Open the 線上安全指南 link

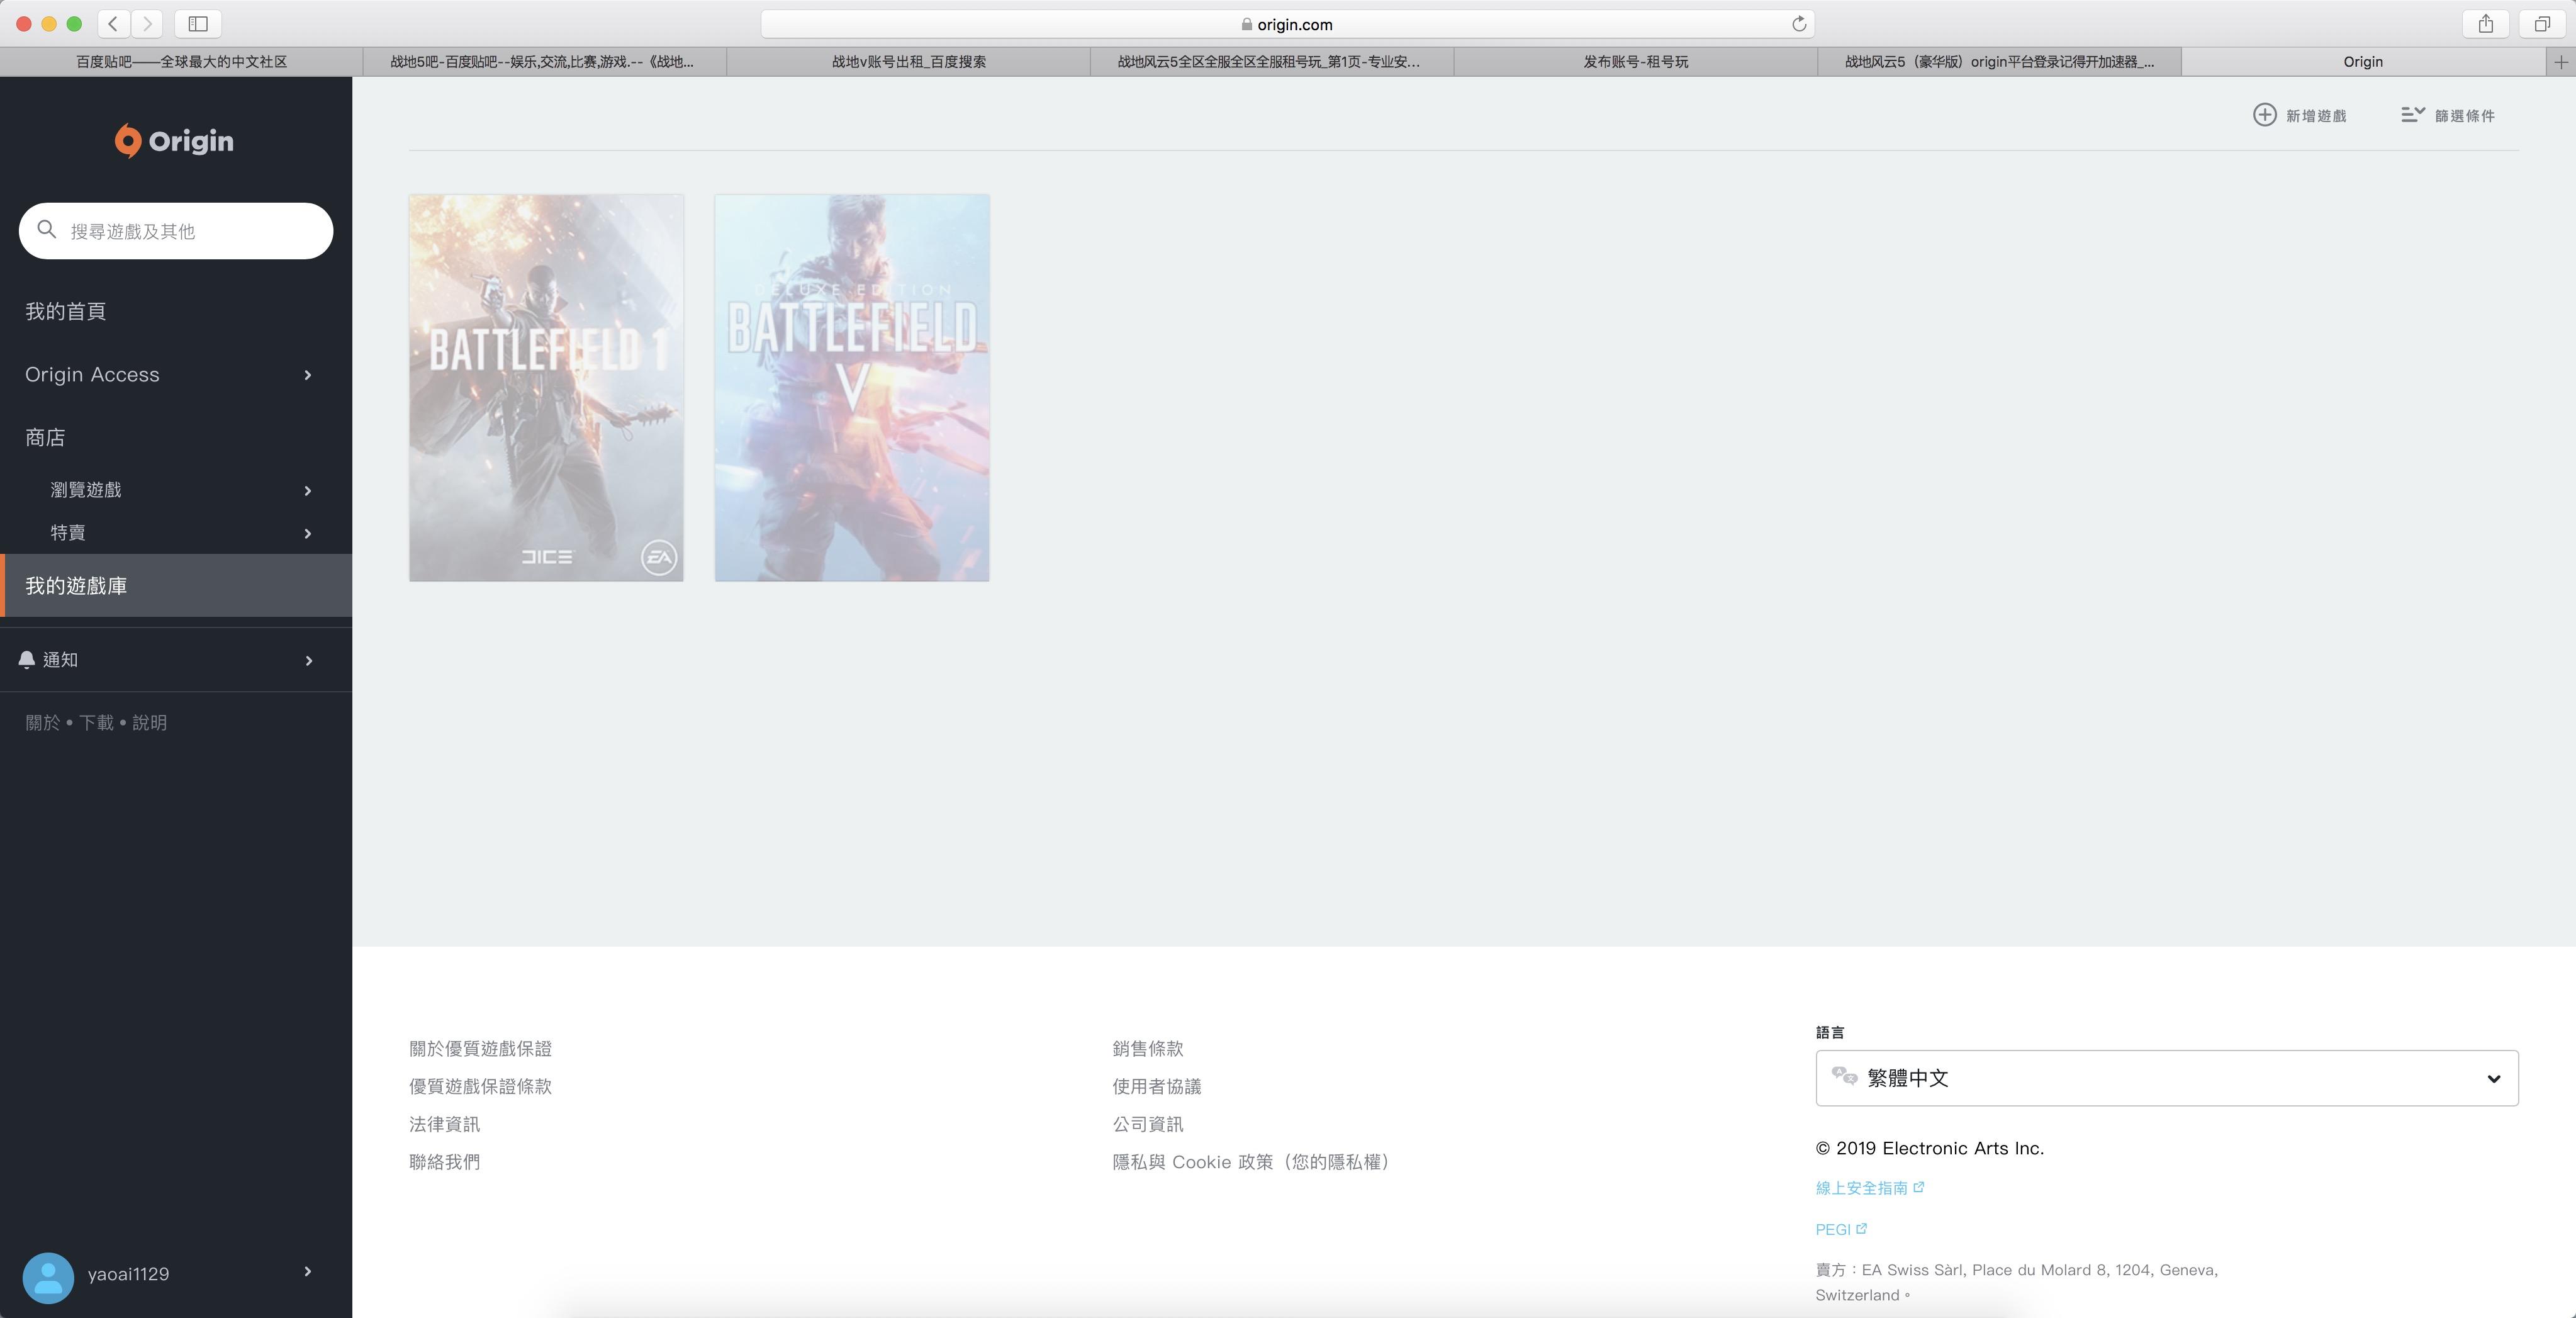(1861, 1188)
